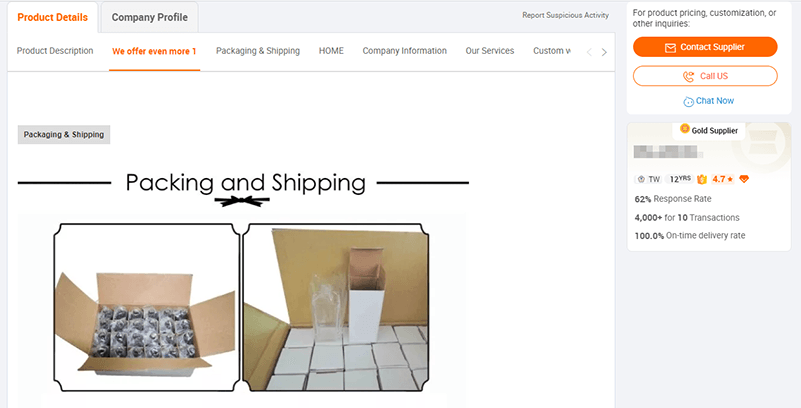Click the award badge icon next to 12YRS
This screenshot has height=408, width=801.
pyautogui.click(x=701, y=179)
